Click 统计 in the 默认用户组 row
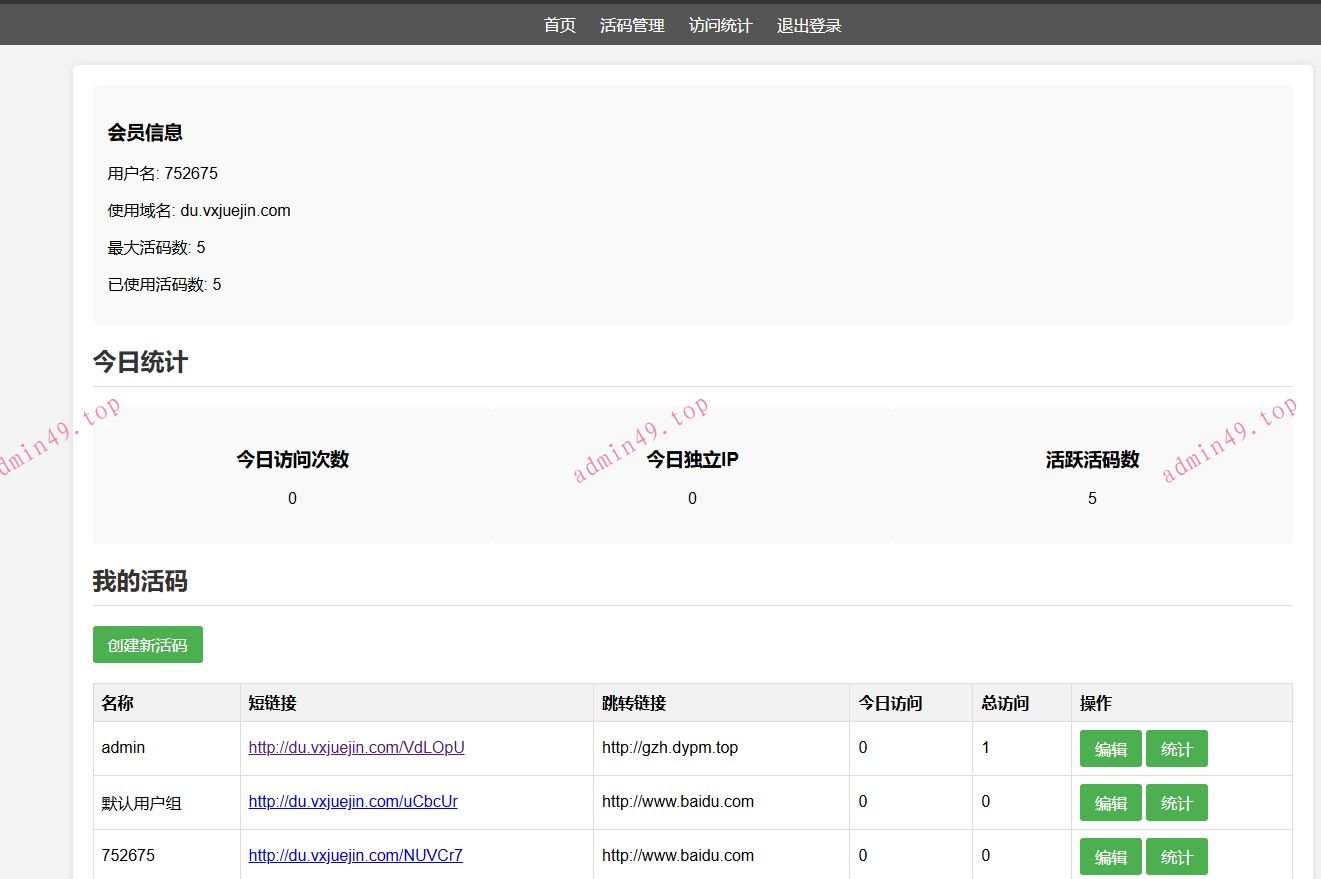 tap(1176, 803)
